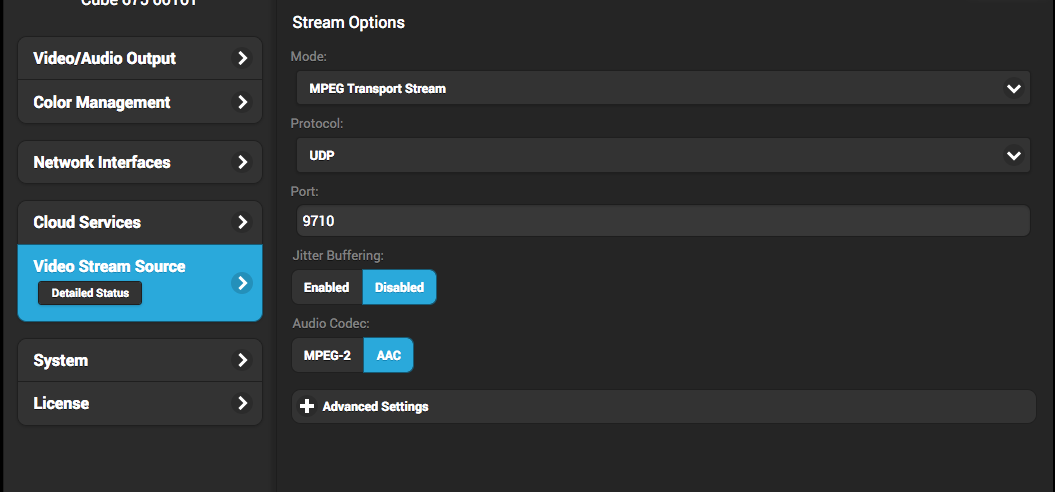Open the Mode dropdown
The height and width of the screenshot is (492, 1055).
(x=662, y=88)
